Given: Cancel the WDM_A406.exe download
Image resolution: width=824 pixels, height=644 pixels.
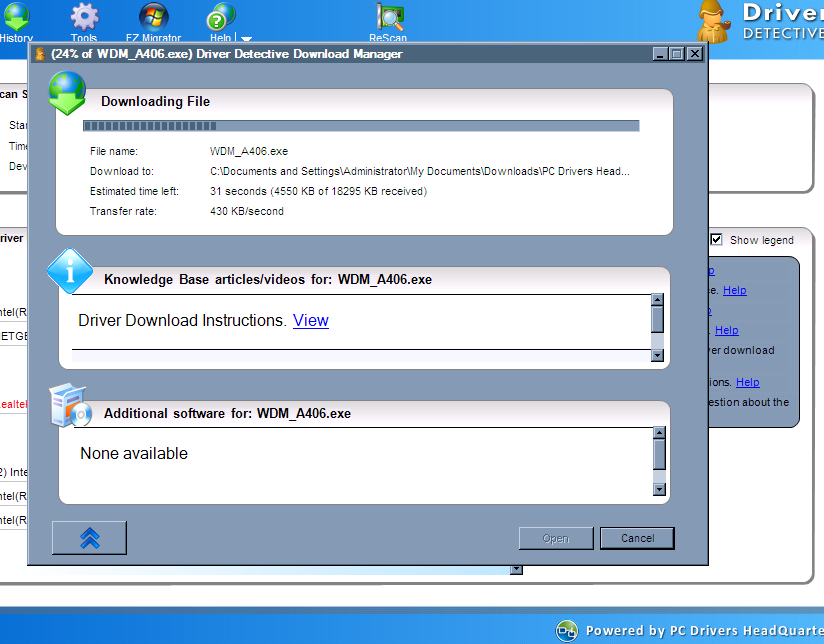Looking at the screenshot, I should (637, 538).
